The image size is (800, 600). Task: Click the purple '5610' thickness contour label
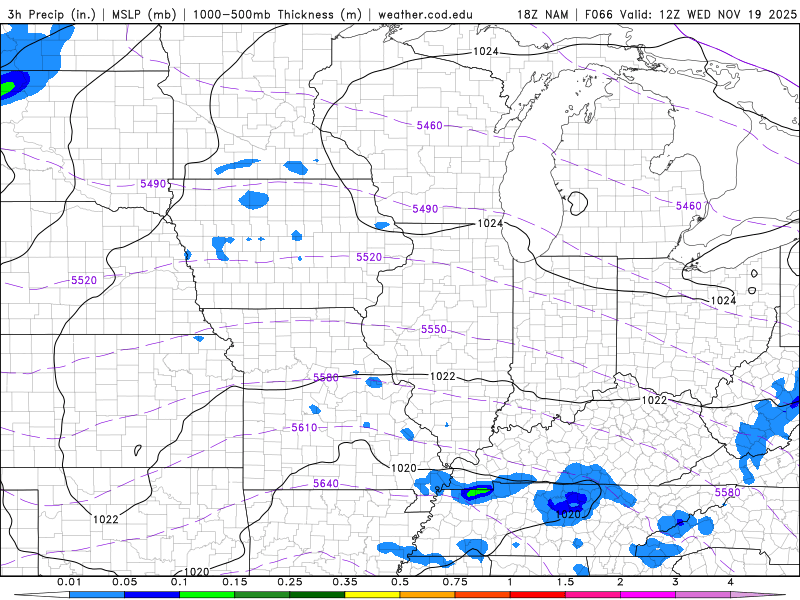tap(304, 428)
